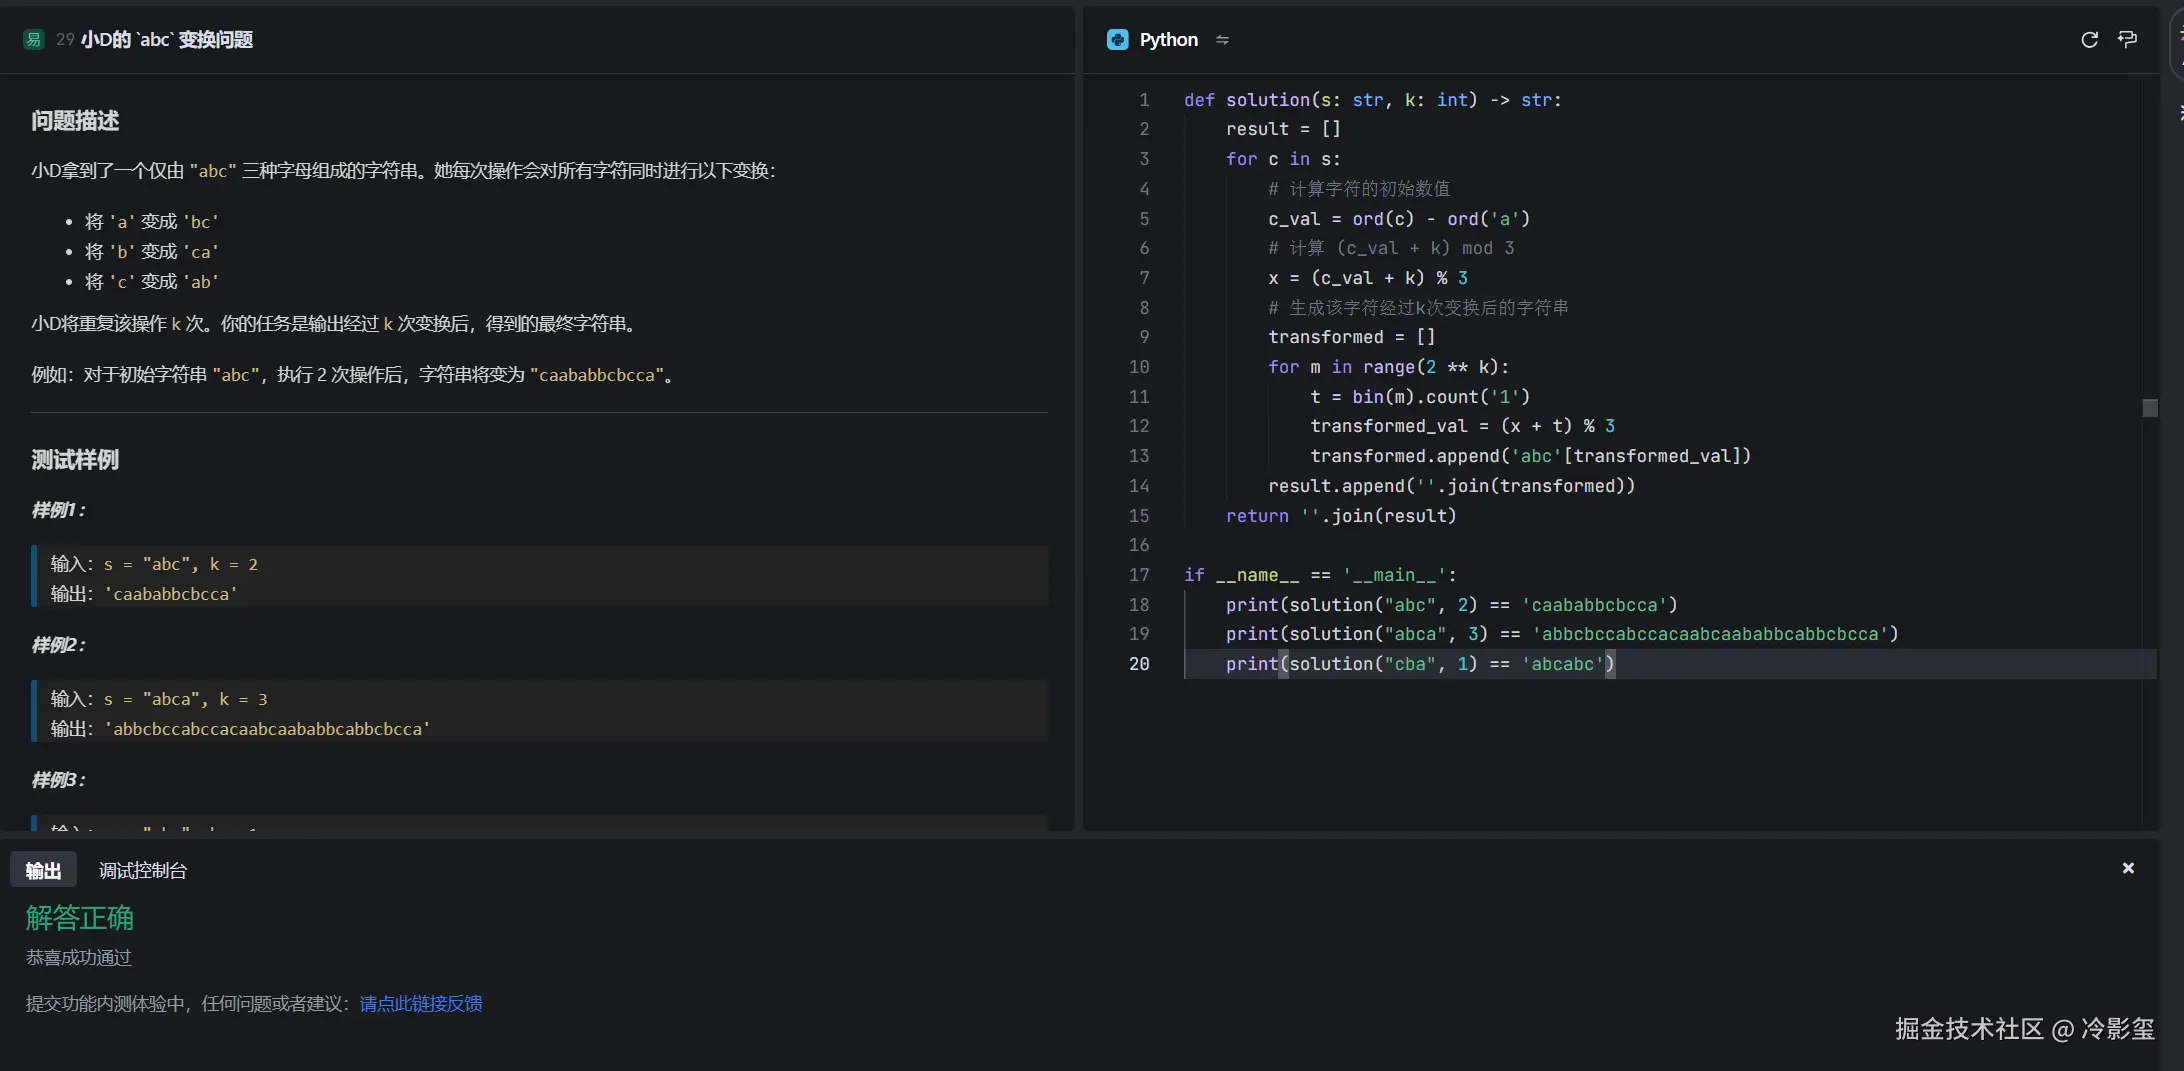2184x1071 pixels.
Task: Click the green 易 difficulty badge
Action: (33, 40)
